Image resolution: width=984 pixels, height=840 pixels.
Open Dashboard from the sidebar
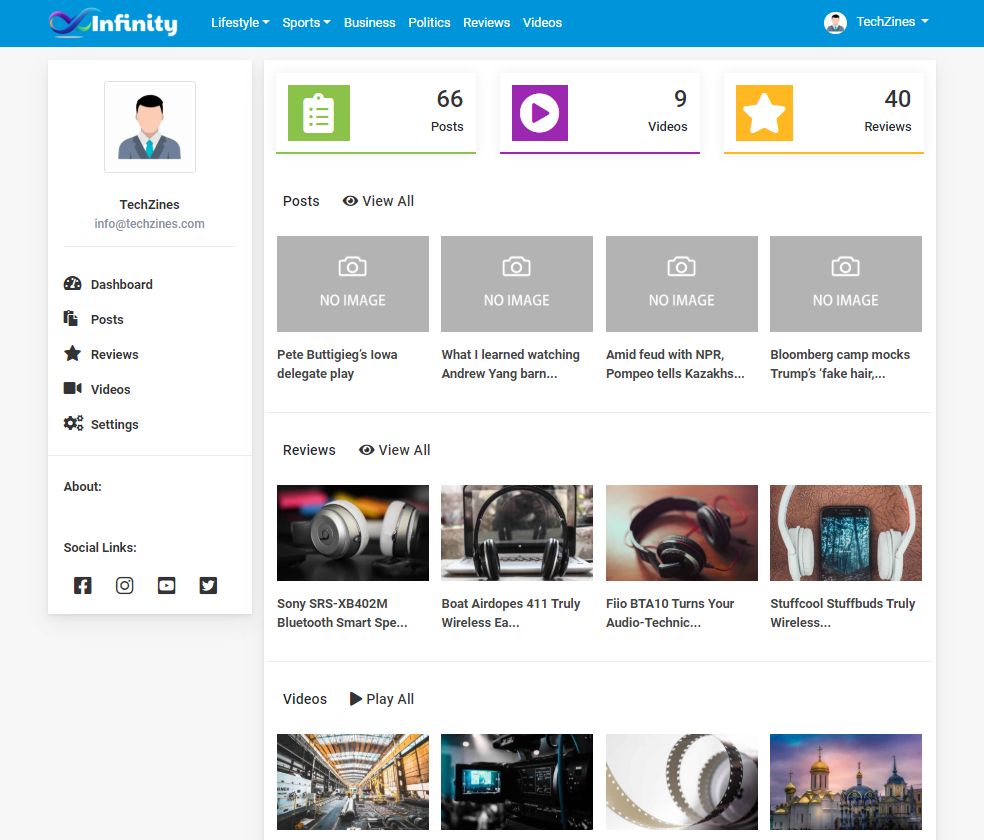[x=121, y=284]
